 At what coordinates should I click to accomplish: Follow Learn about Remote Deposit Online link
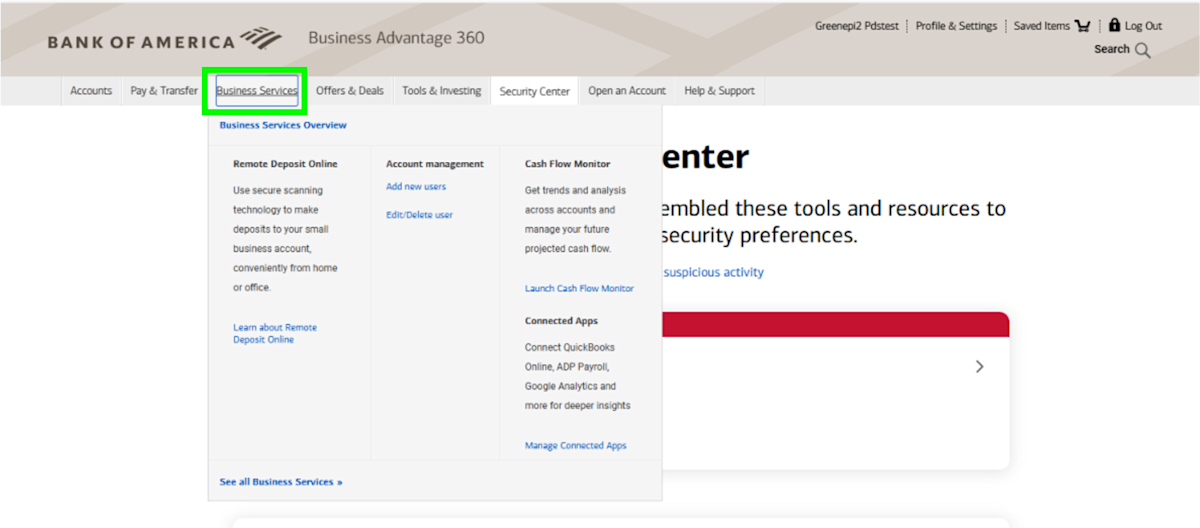click(275, 334)
